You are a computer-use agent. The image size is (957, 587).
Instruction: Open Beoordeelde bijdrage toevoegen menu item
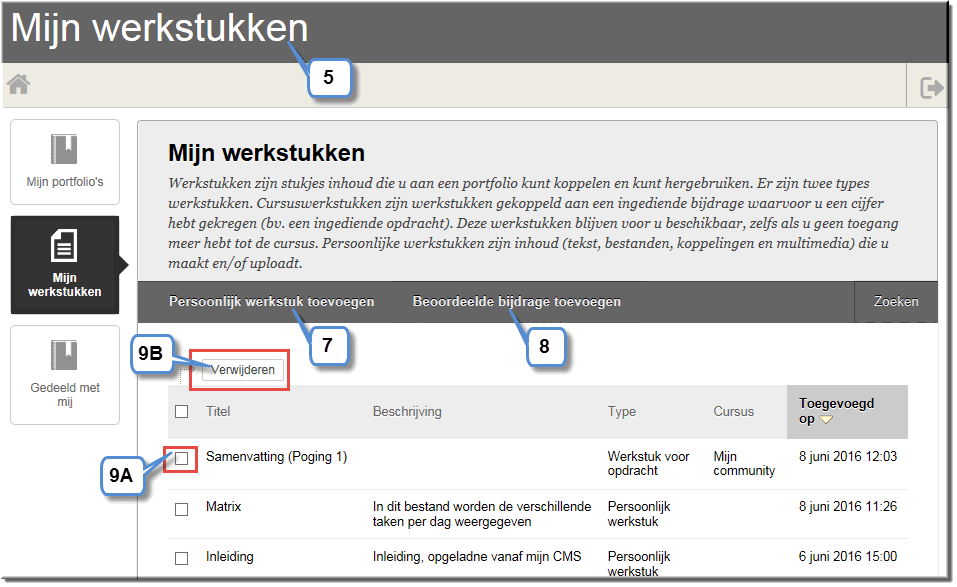point(516,301)
